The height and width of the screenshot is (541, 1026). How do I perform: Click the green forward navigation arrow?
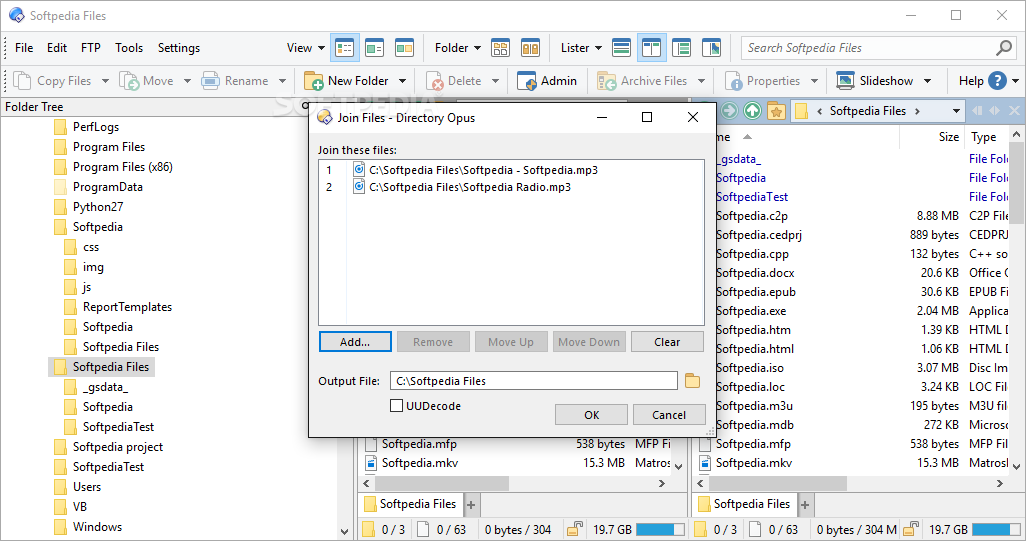(730, 111)
